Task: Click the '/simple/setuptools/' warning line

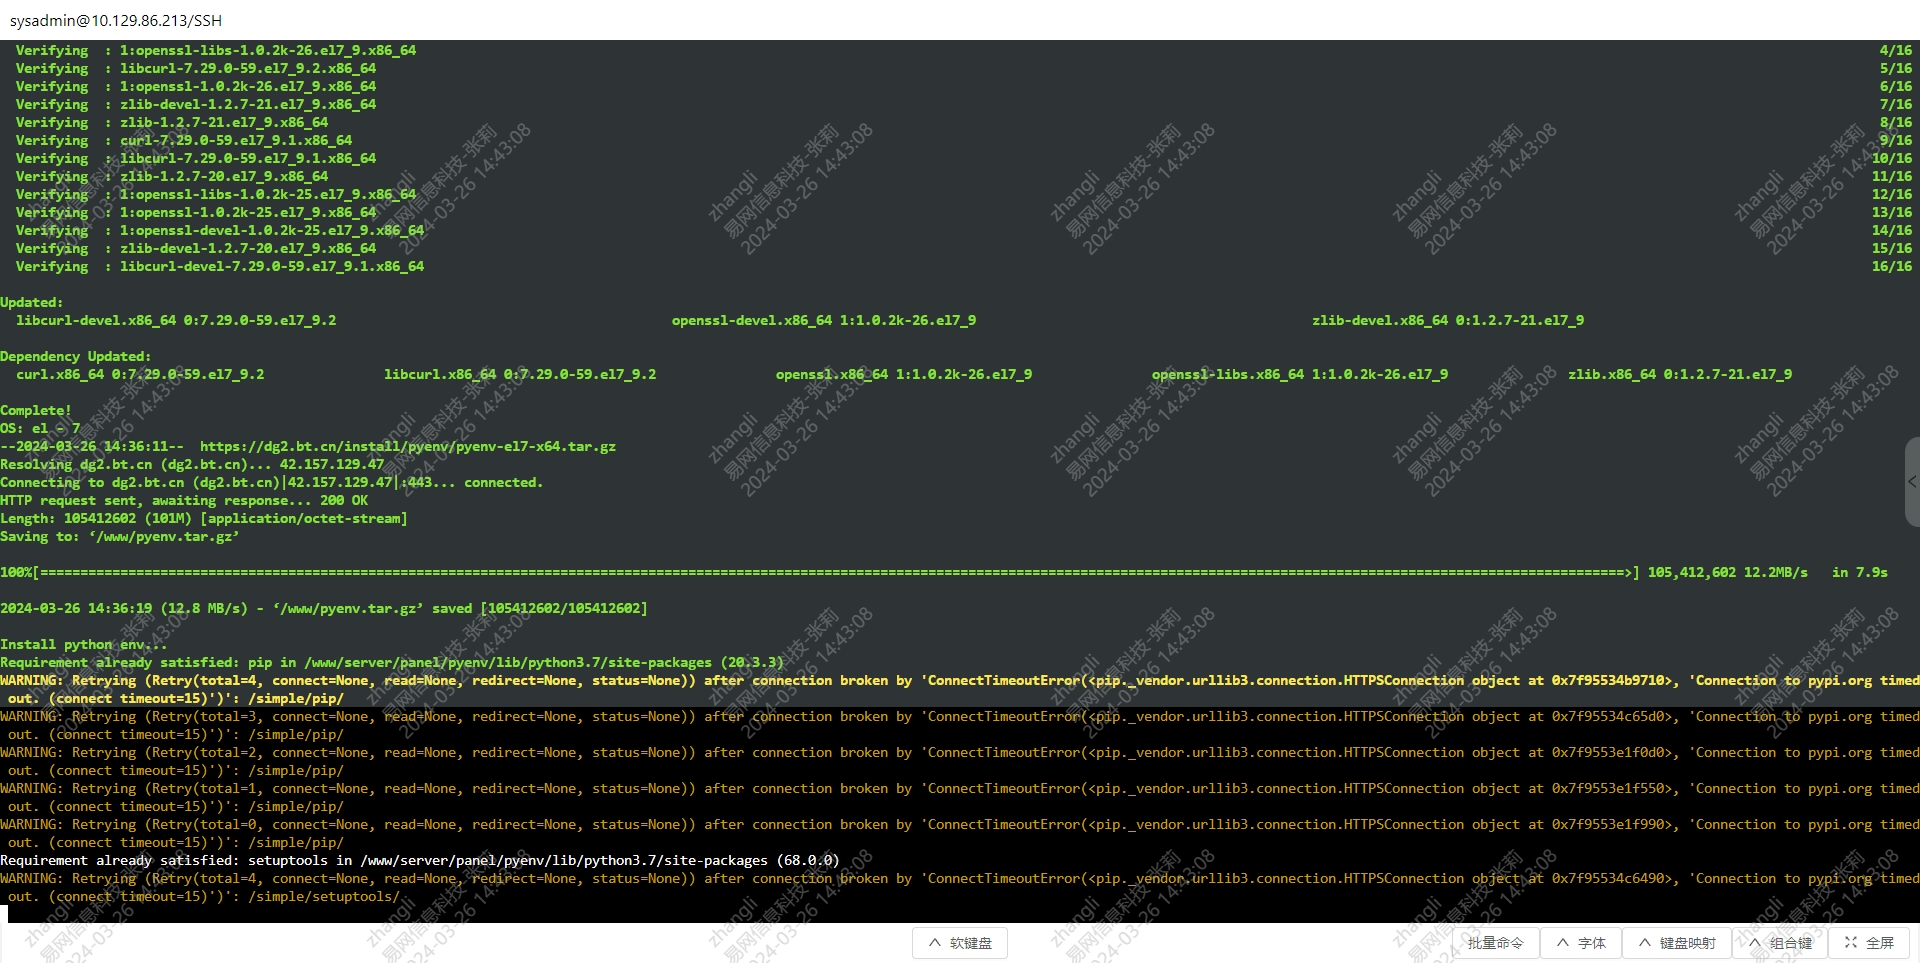Action: [960, 887]
